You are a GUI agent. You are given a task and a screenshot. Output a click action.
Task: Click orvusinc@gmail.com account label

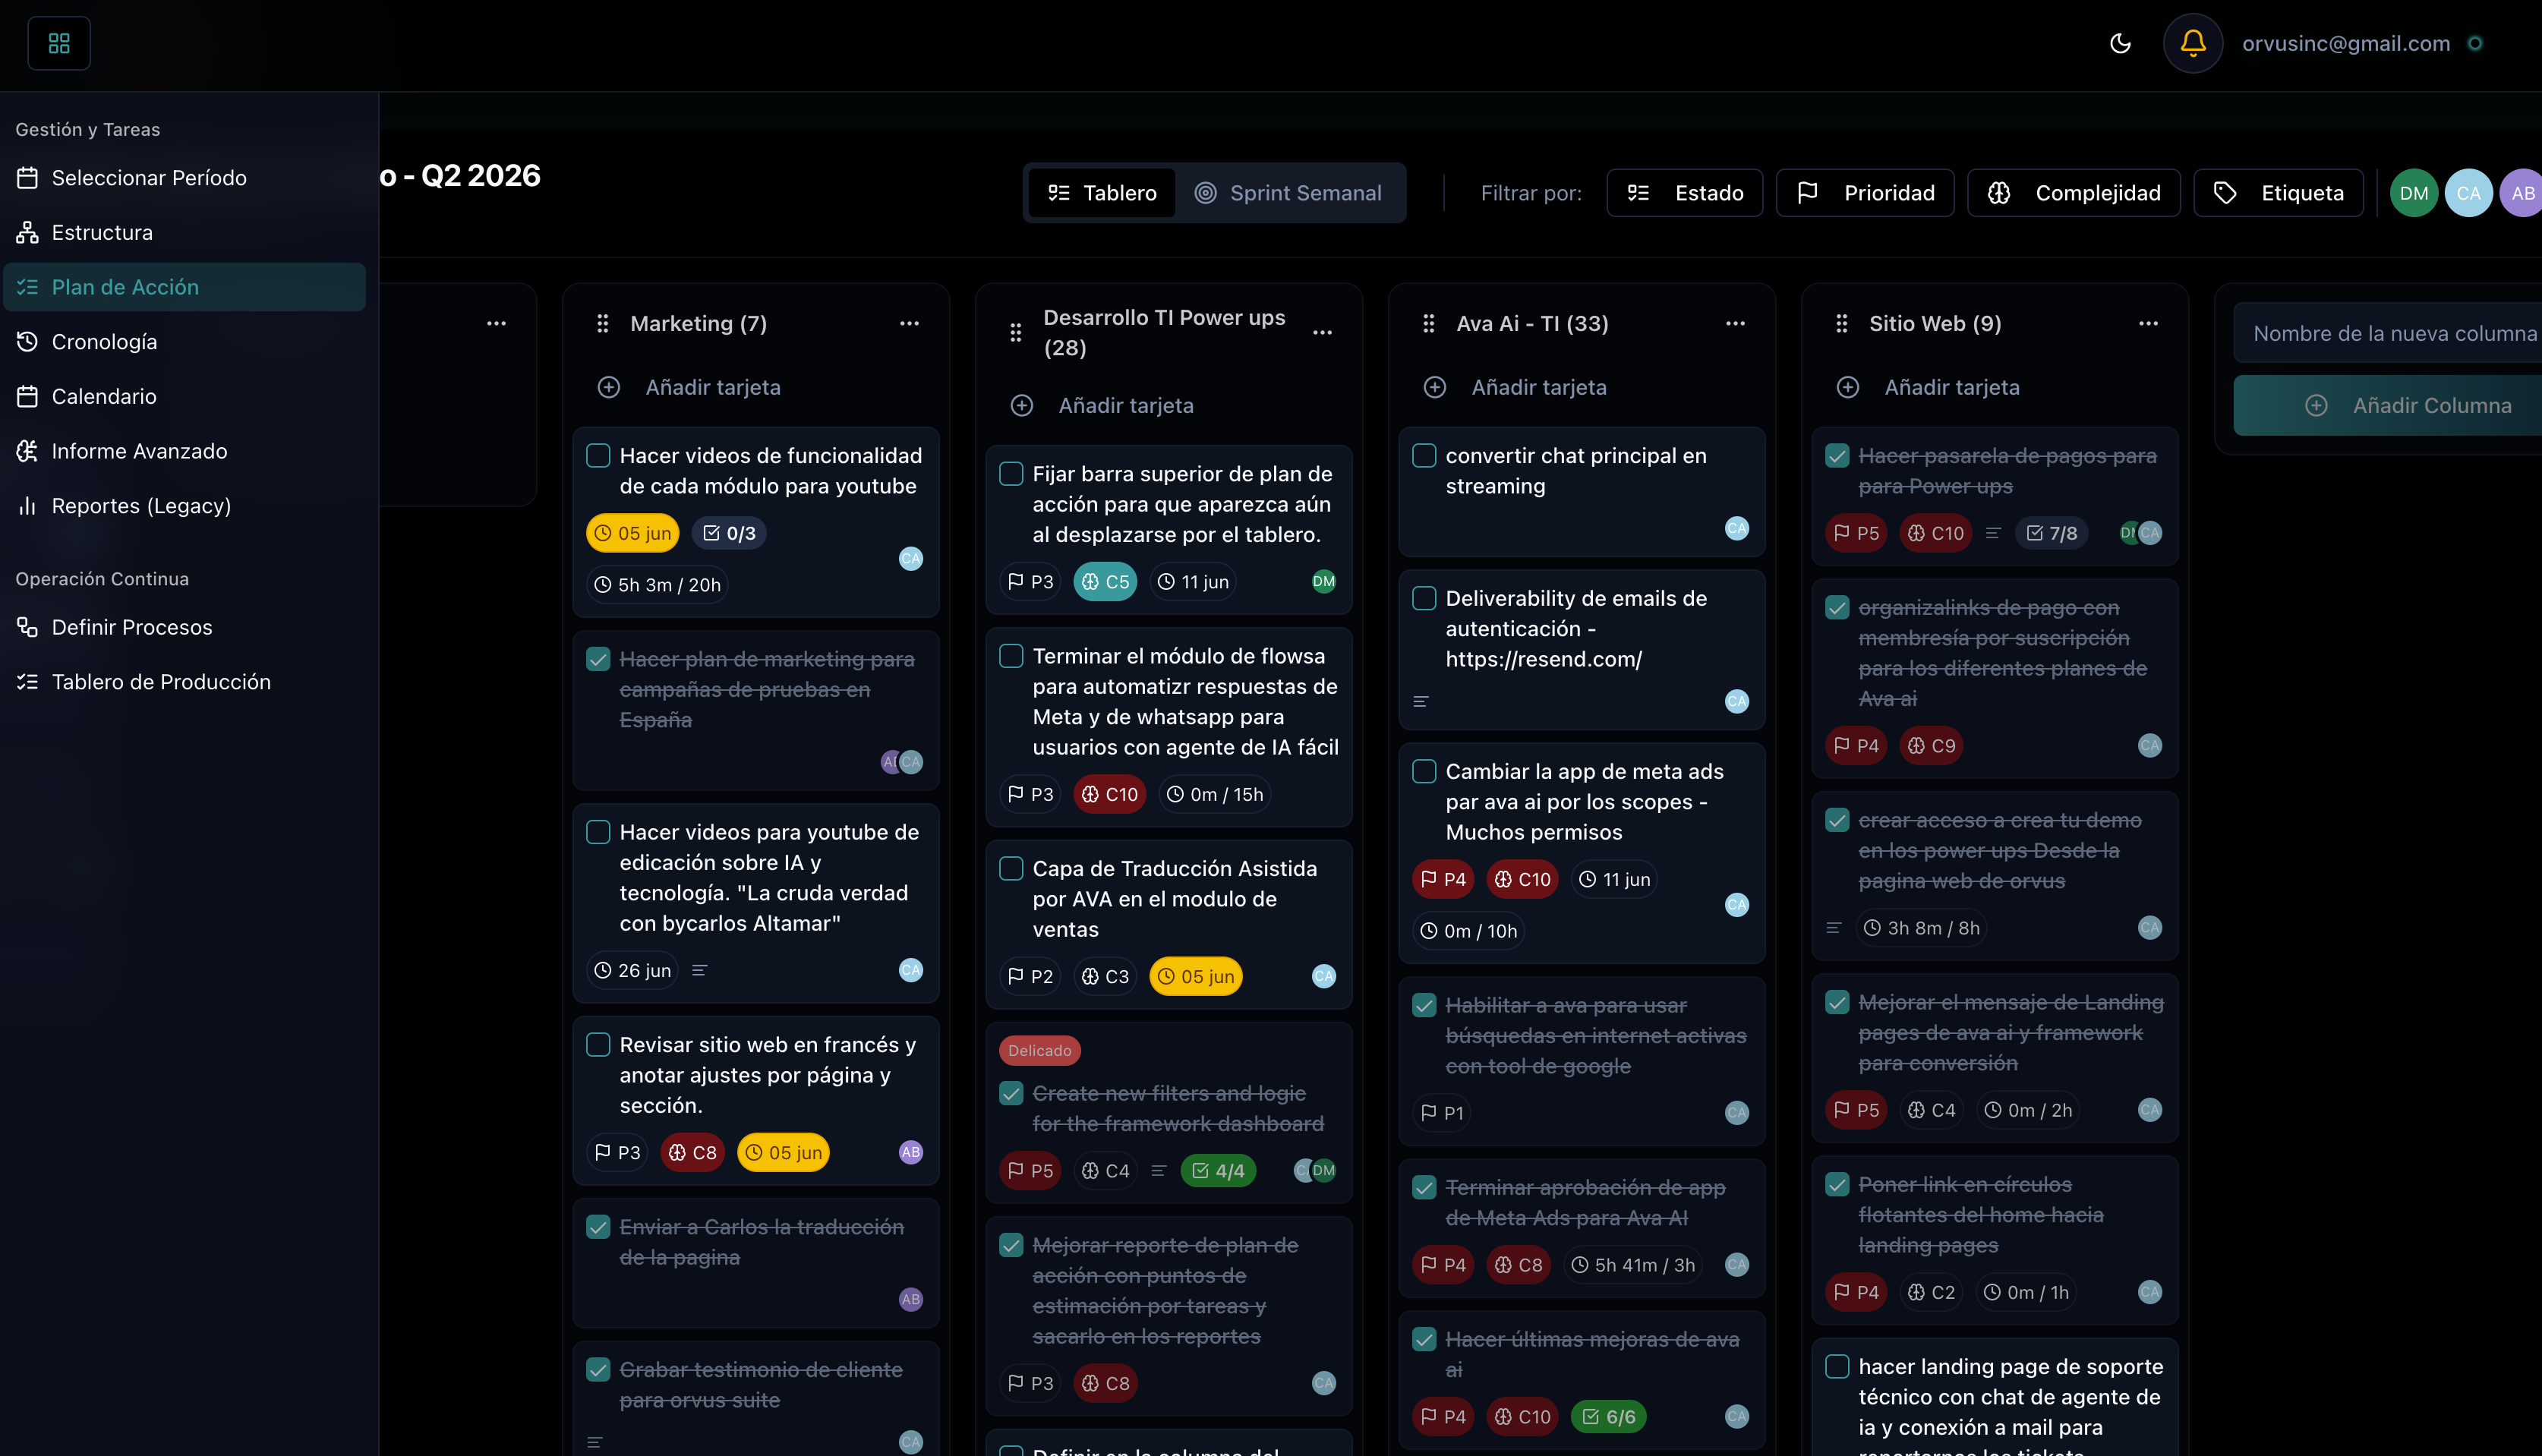coord(2346,43)
